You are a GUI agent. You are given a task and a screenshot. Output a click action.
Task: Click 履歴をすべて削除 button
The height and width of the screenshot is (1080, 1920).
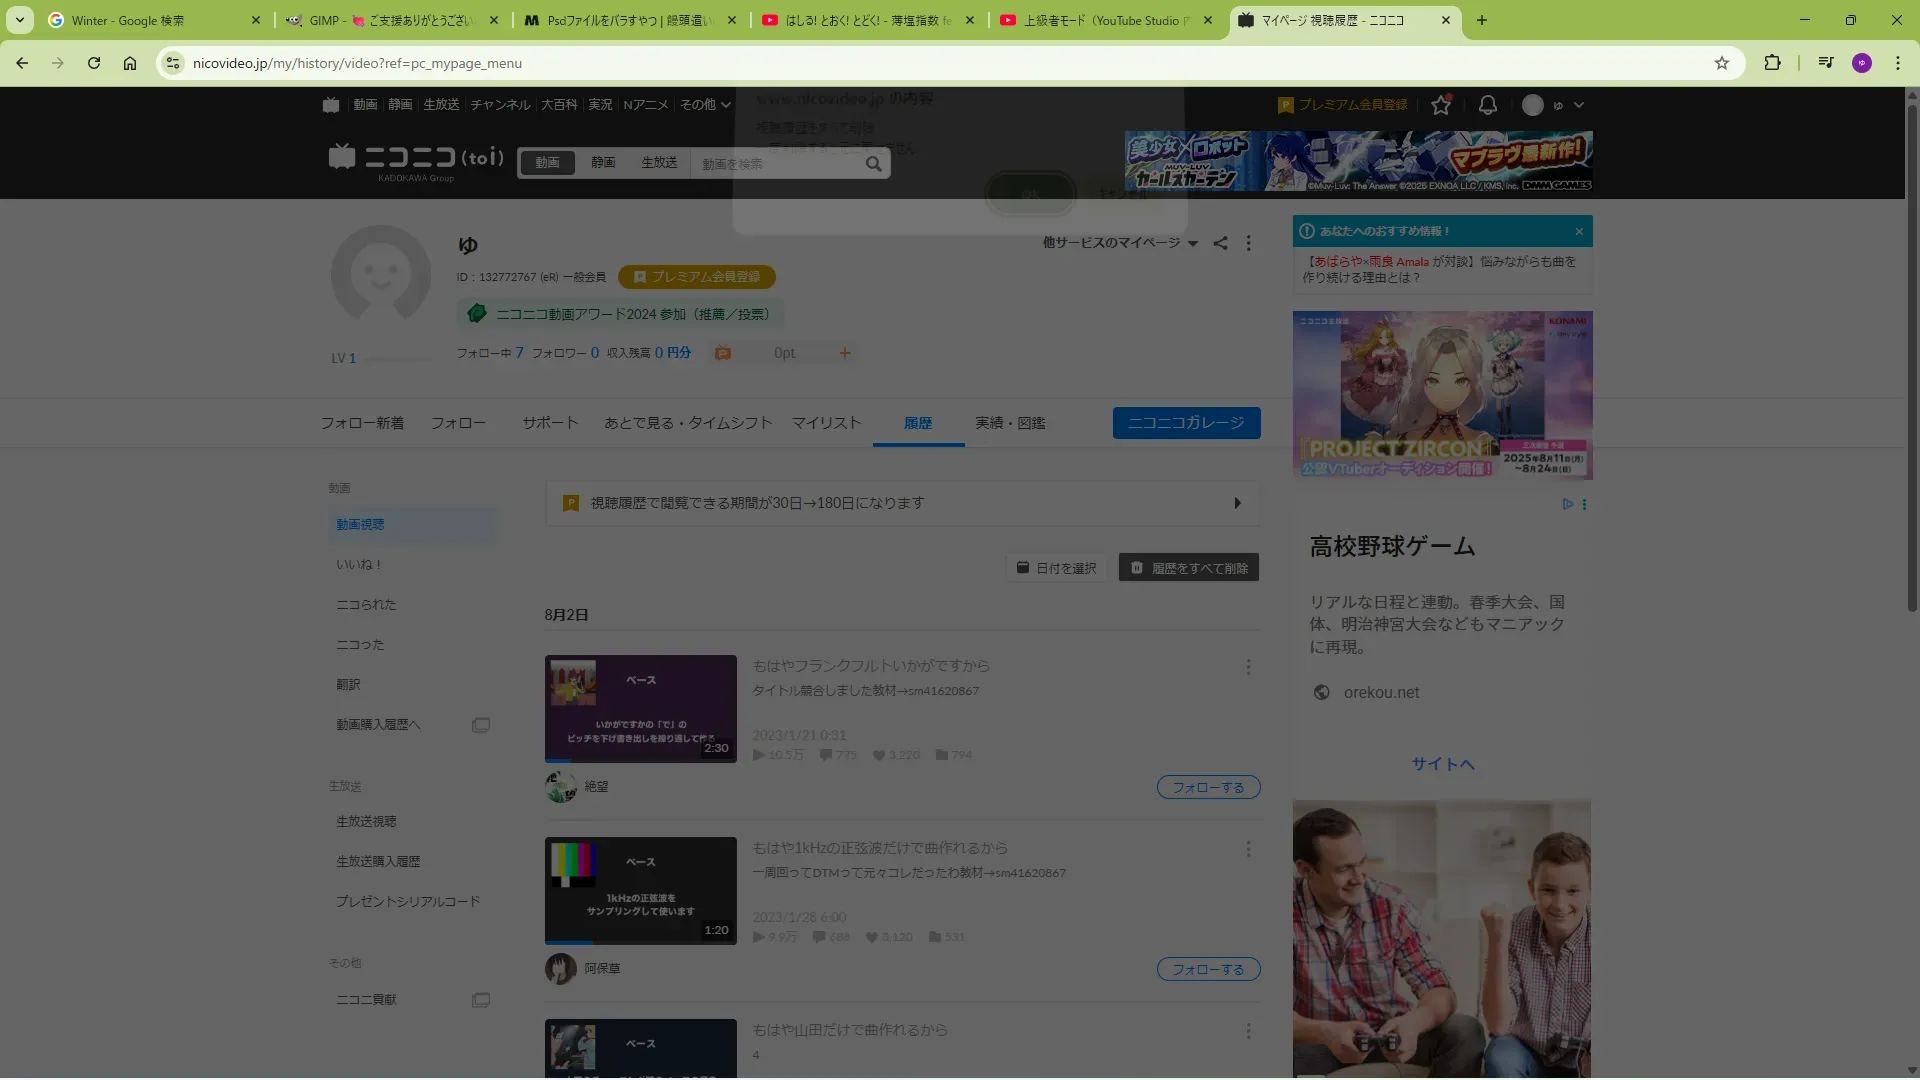1188,568
